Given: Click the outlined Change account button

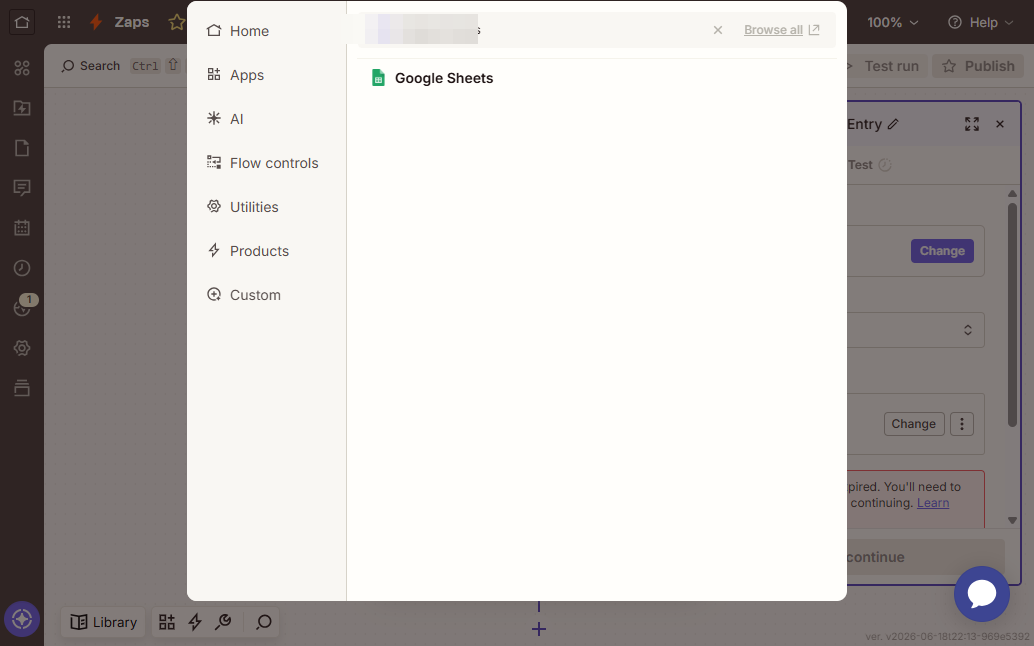Looking at the screenshot, I should (x=914, y=424).
